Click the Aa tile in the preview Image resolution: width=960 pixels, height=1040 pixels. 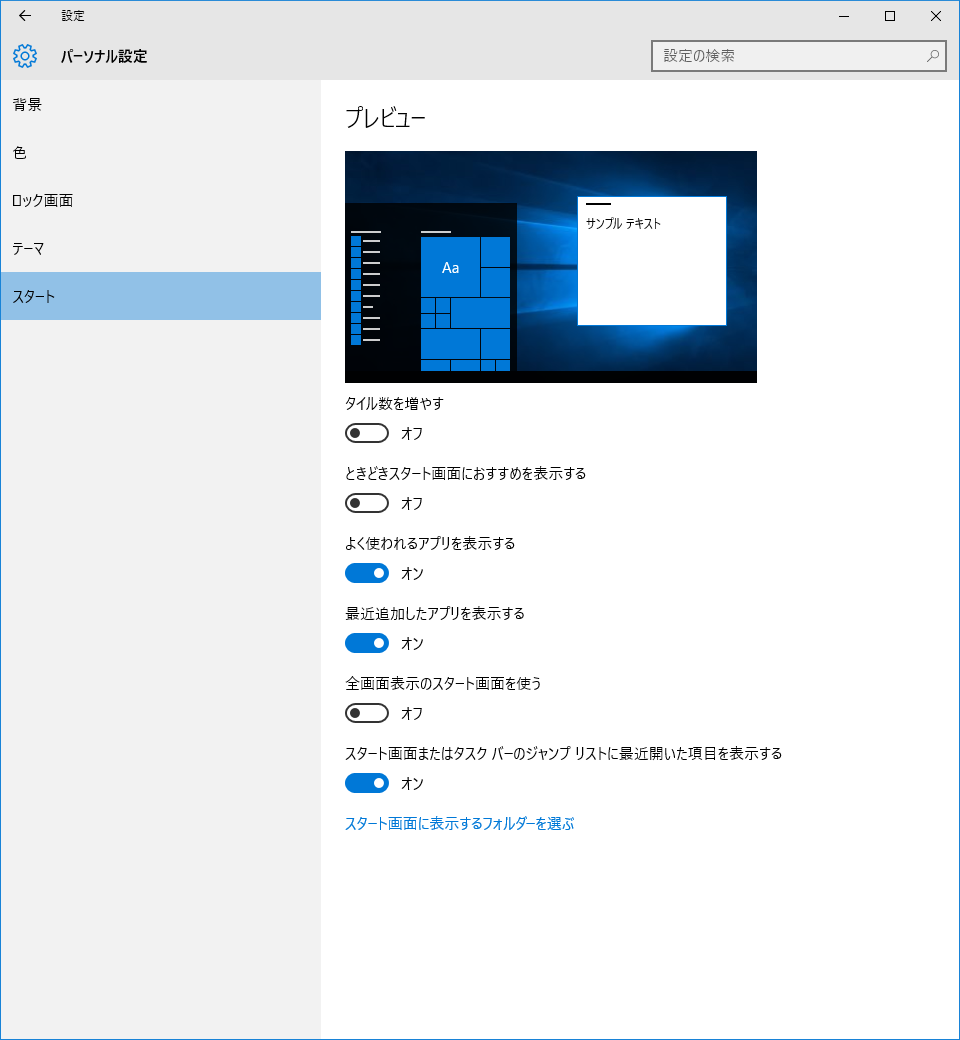tap(450, 267)
